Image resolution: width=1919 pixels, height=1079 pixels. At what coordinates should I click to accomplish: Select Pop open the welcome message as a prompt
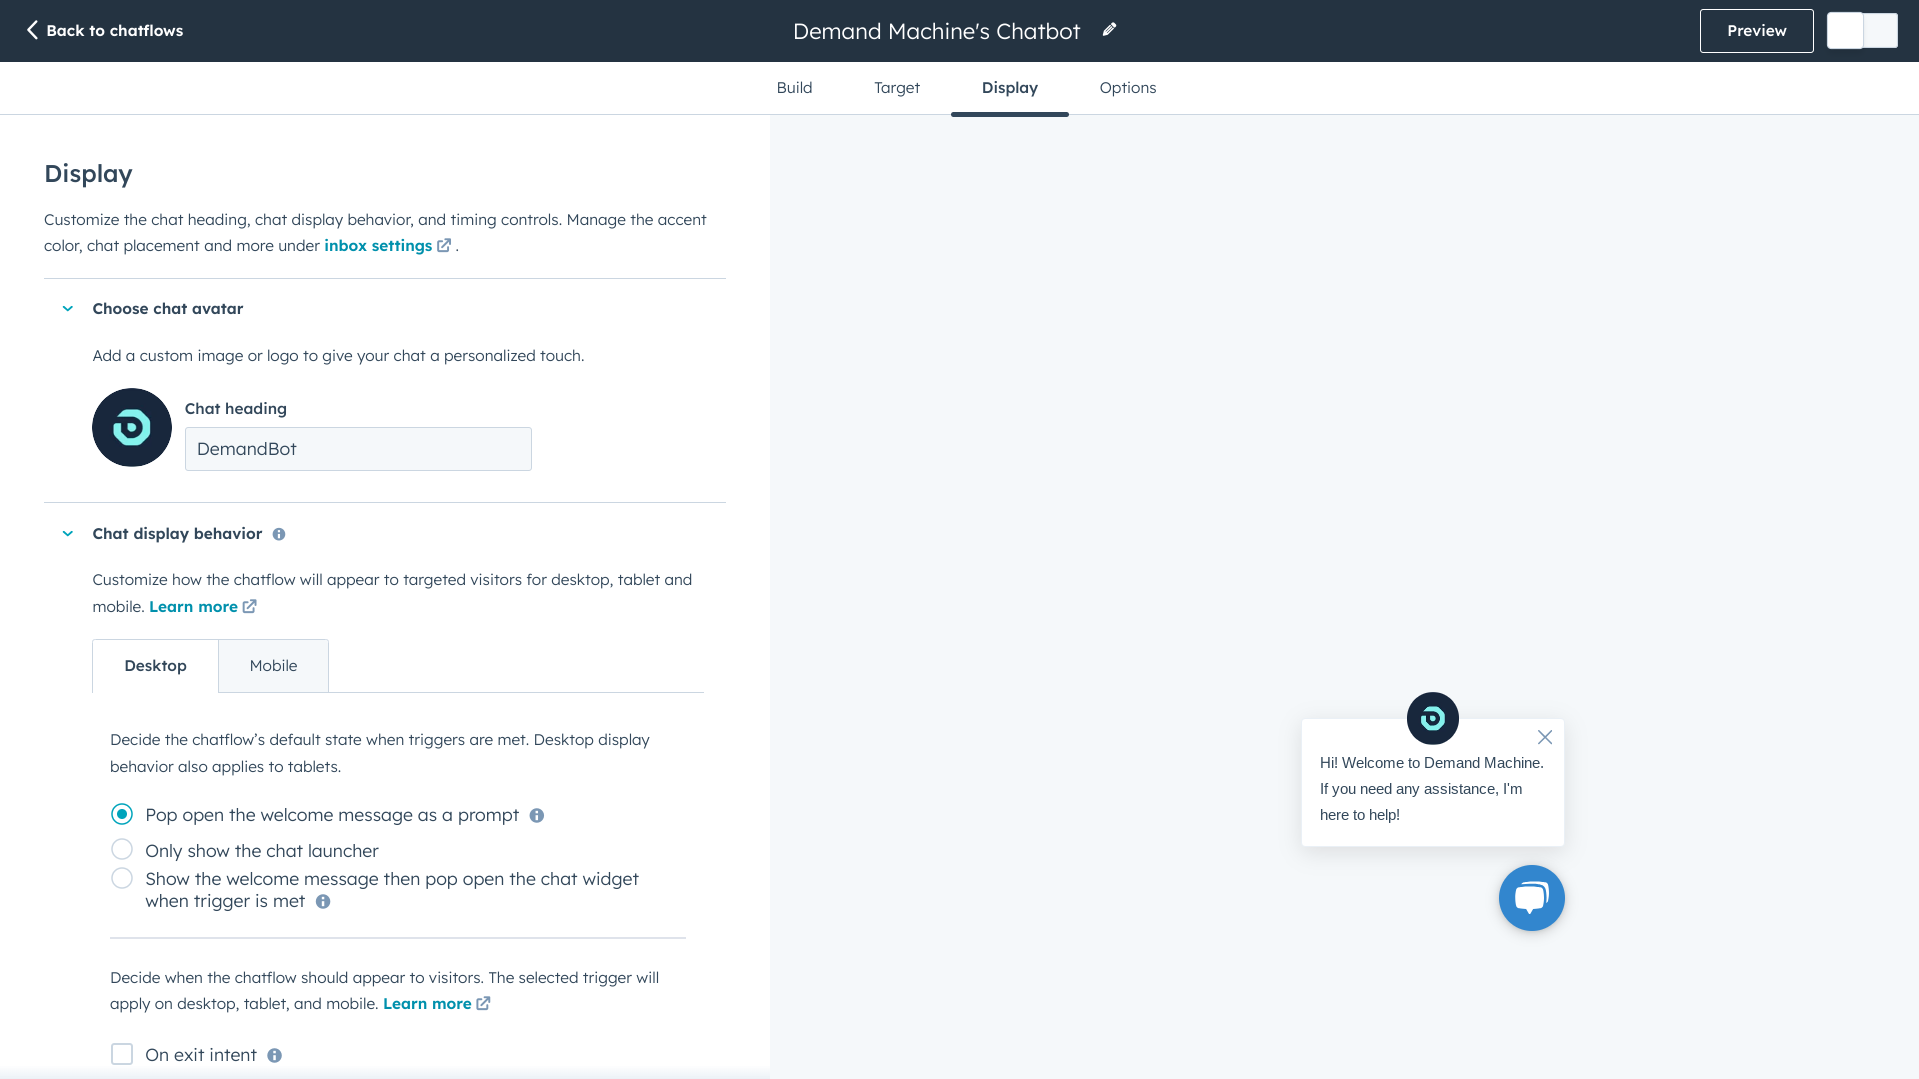[122, 814]
